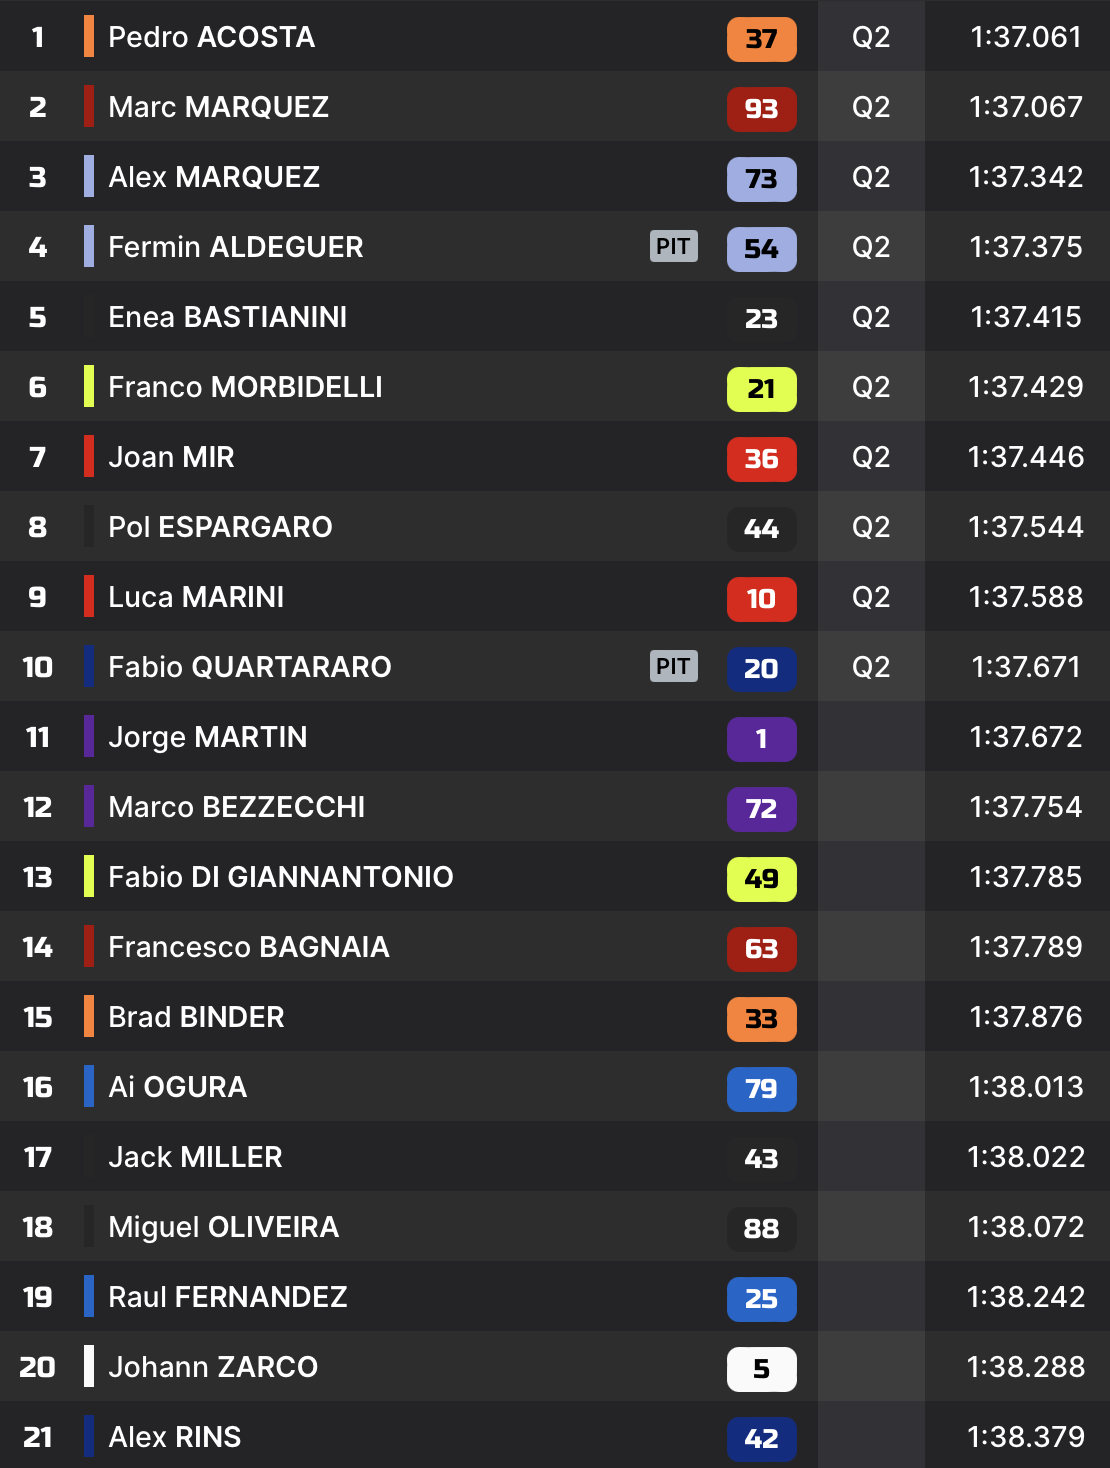Image resolution: width=1110 pixels, height=1468 pixels.
Task: Select Fabio DI GIANNANTONIO name
Action: click(280, 877)
